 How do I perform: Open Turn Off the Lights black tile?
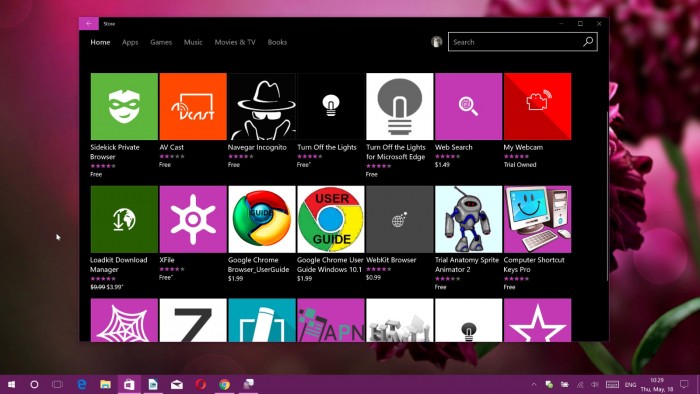[330, 106]
